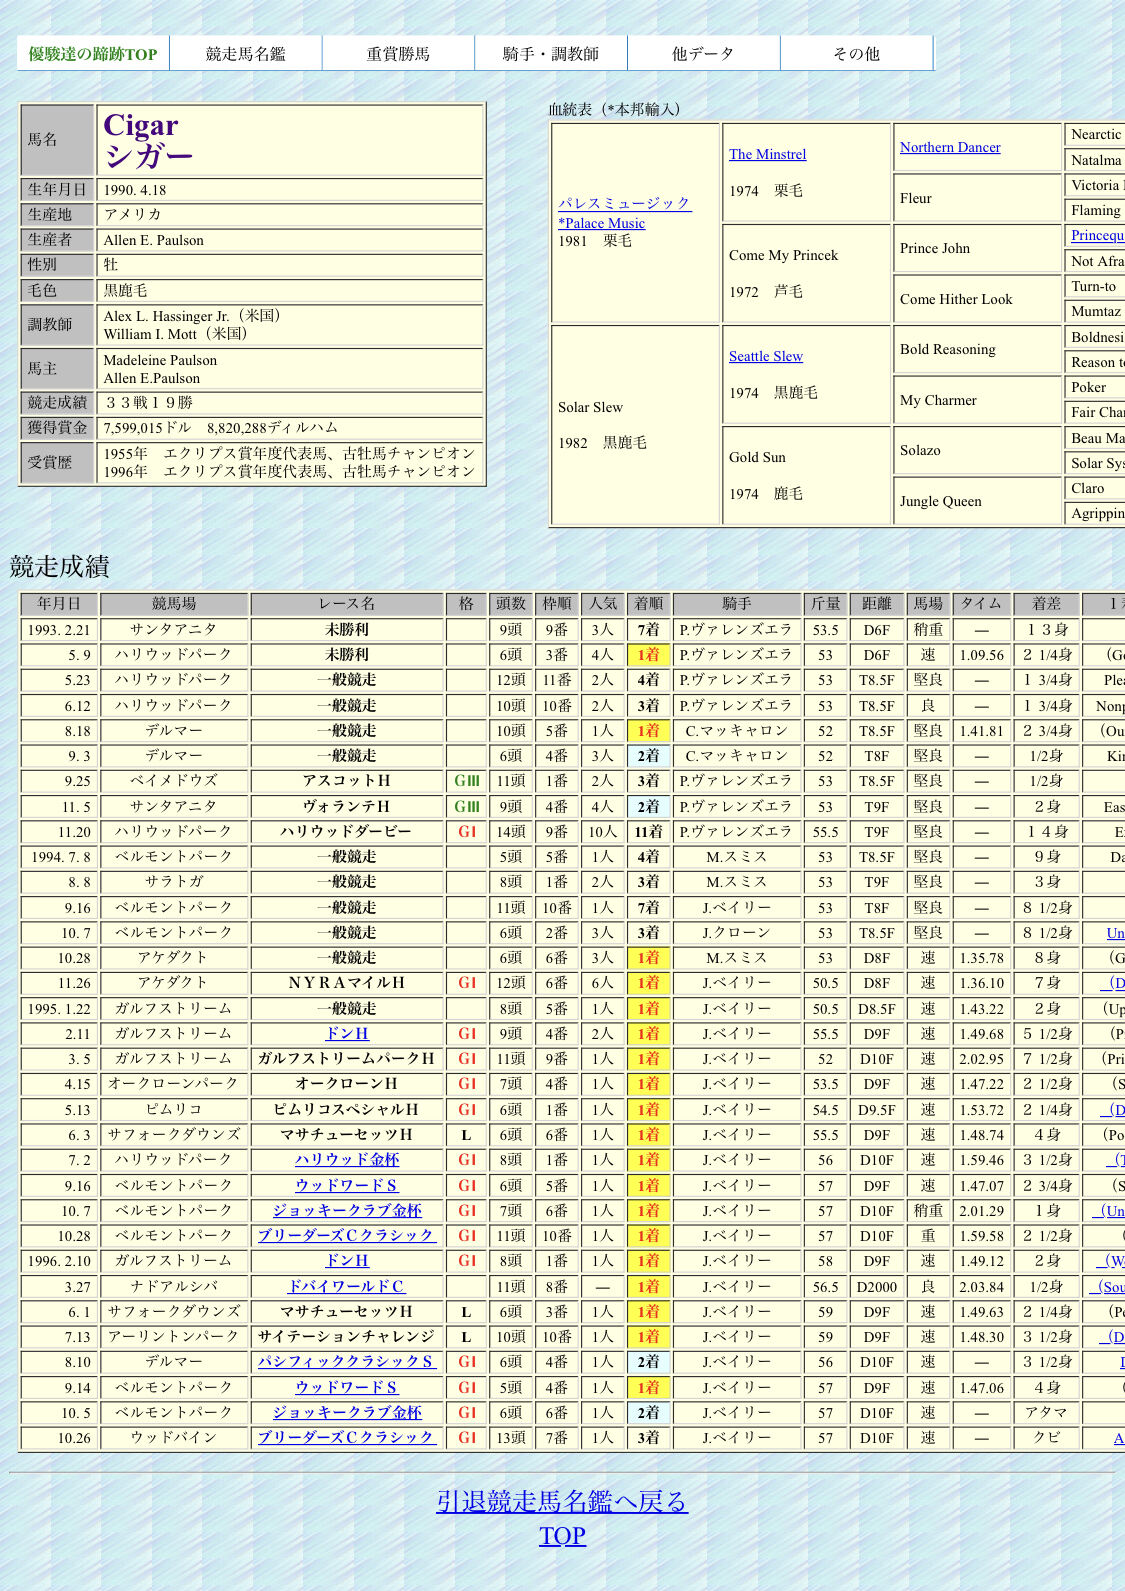Click the タイム column header
Screen dimensions: 1125x1591
981,604
